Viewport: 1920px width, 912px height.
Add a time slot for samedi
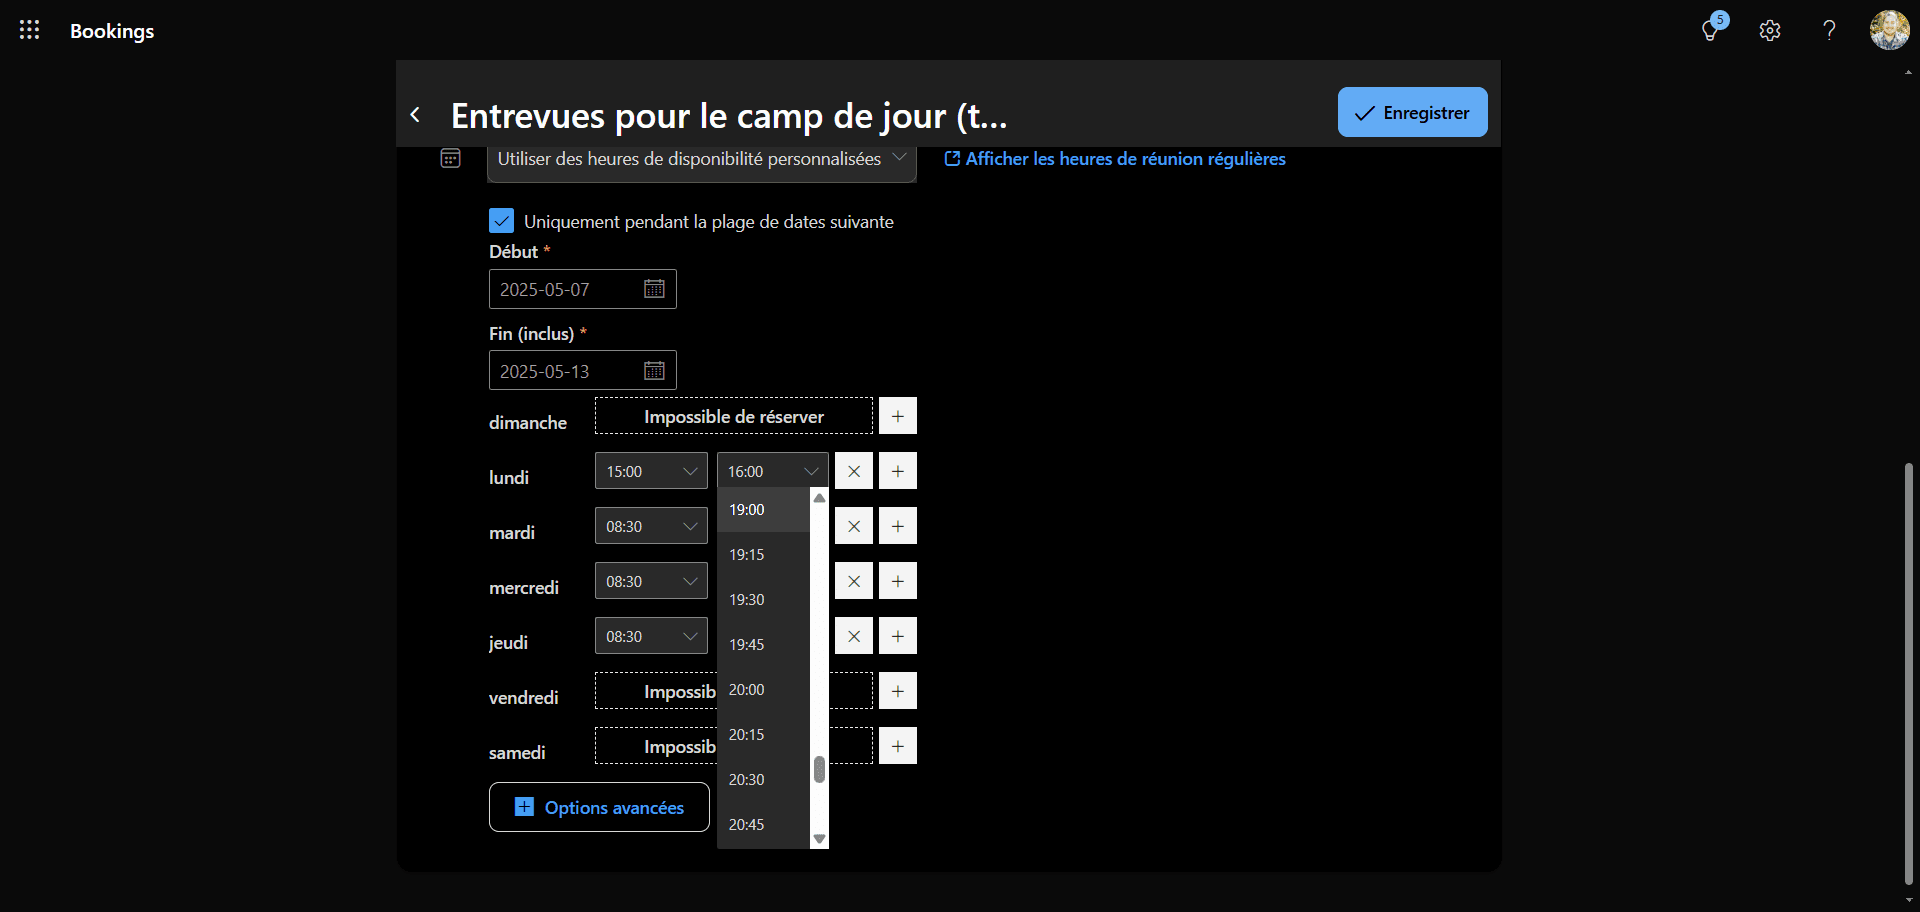pyautogui.click(x=898, y=746)
